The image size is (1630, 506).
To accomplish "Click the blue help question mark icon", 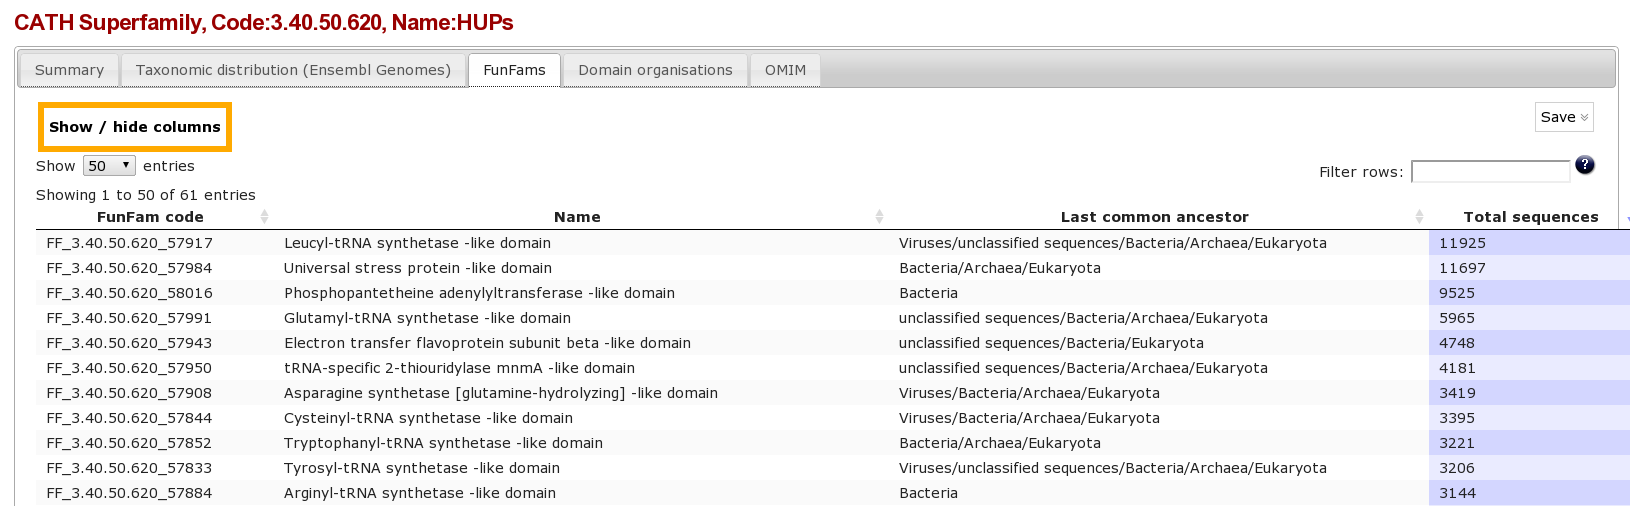I will tap(1584, 165).
